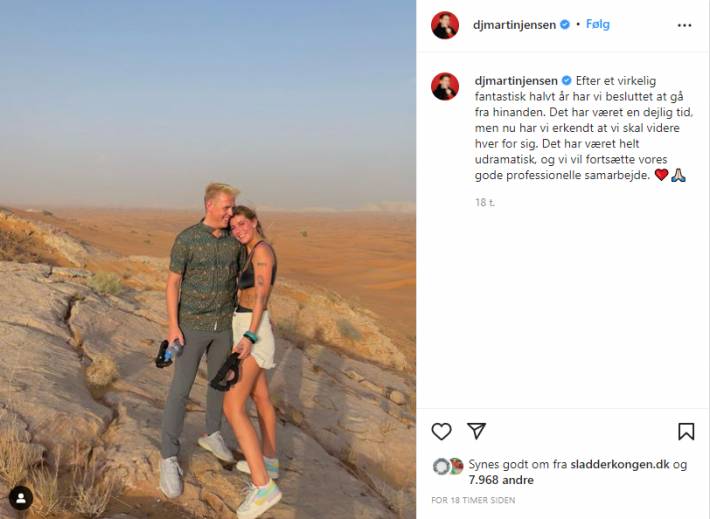Show tagged people icon on photo
The image size is (710, 519).
click(x=21, y=498)
